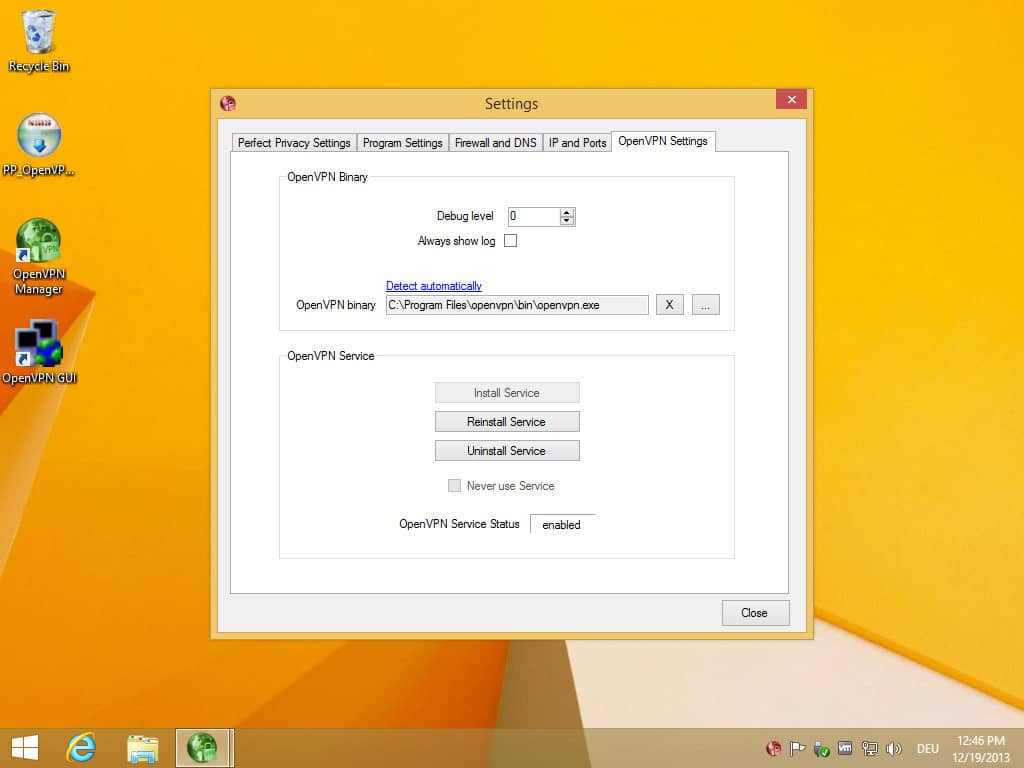Open the clock showing 12:46 PM
Image resolution: width=1024 pixels, height=768 pixels.
(x=981, y=749)
